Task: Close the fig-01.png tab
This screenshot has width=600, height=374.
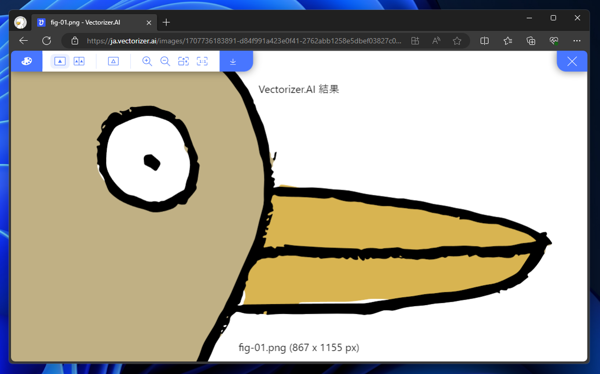Action: coord(149,23)
